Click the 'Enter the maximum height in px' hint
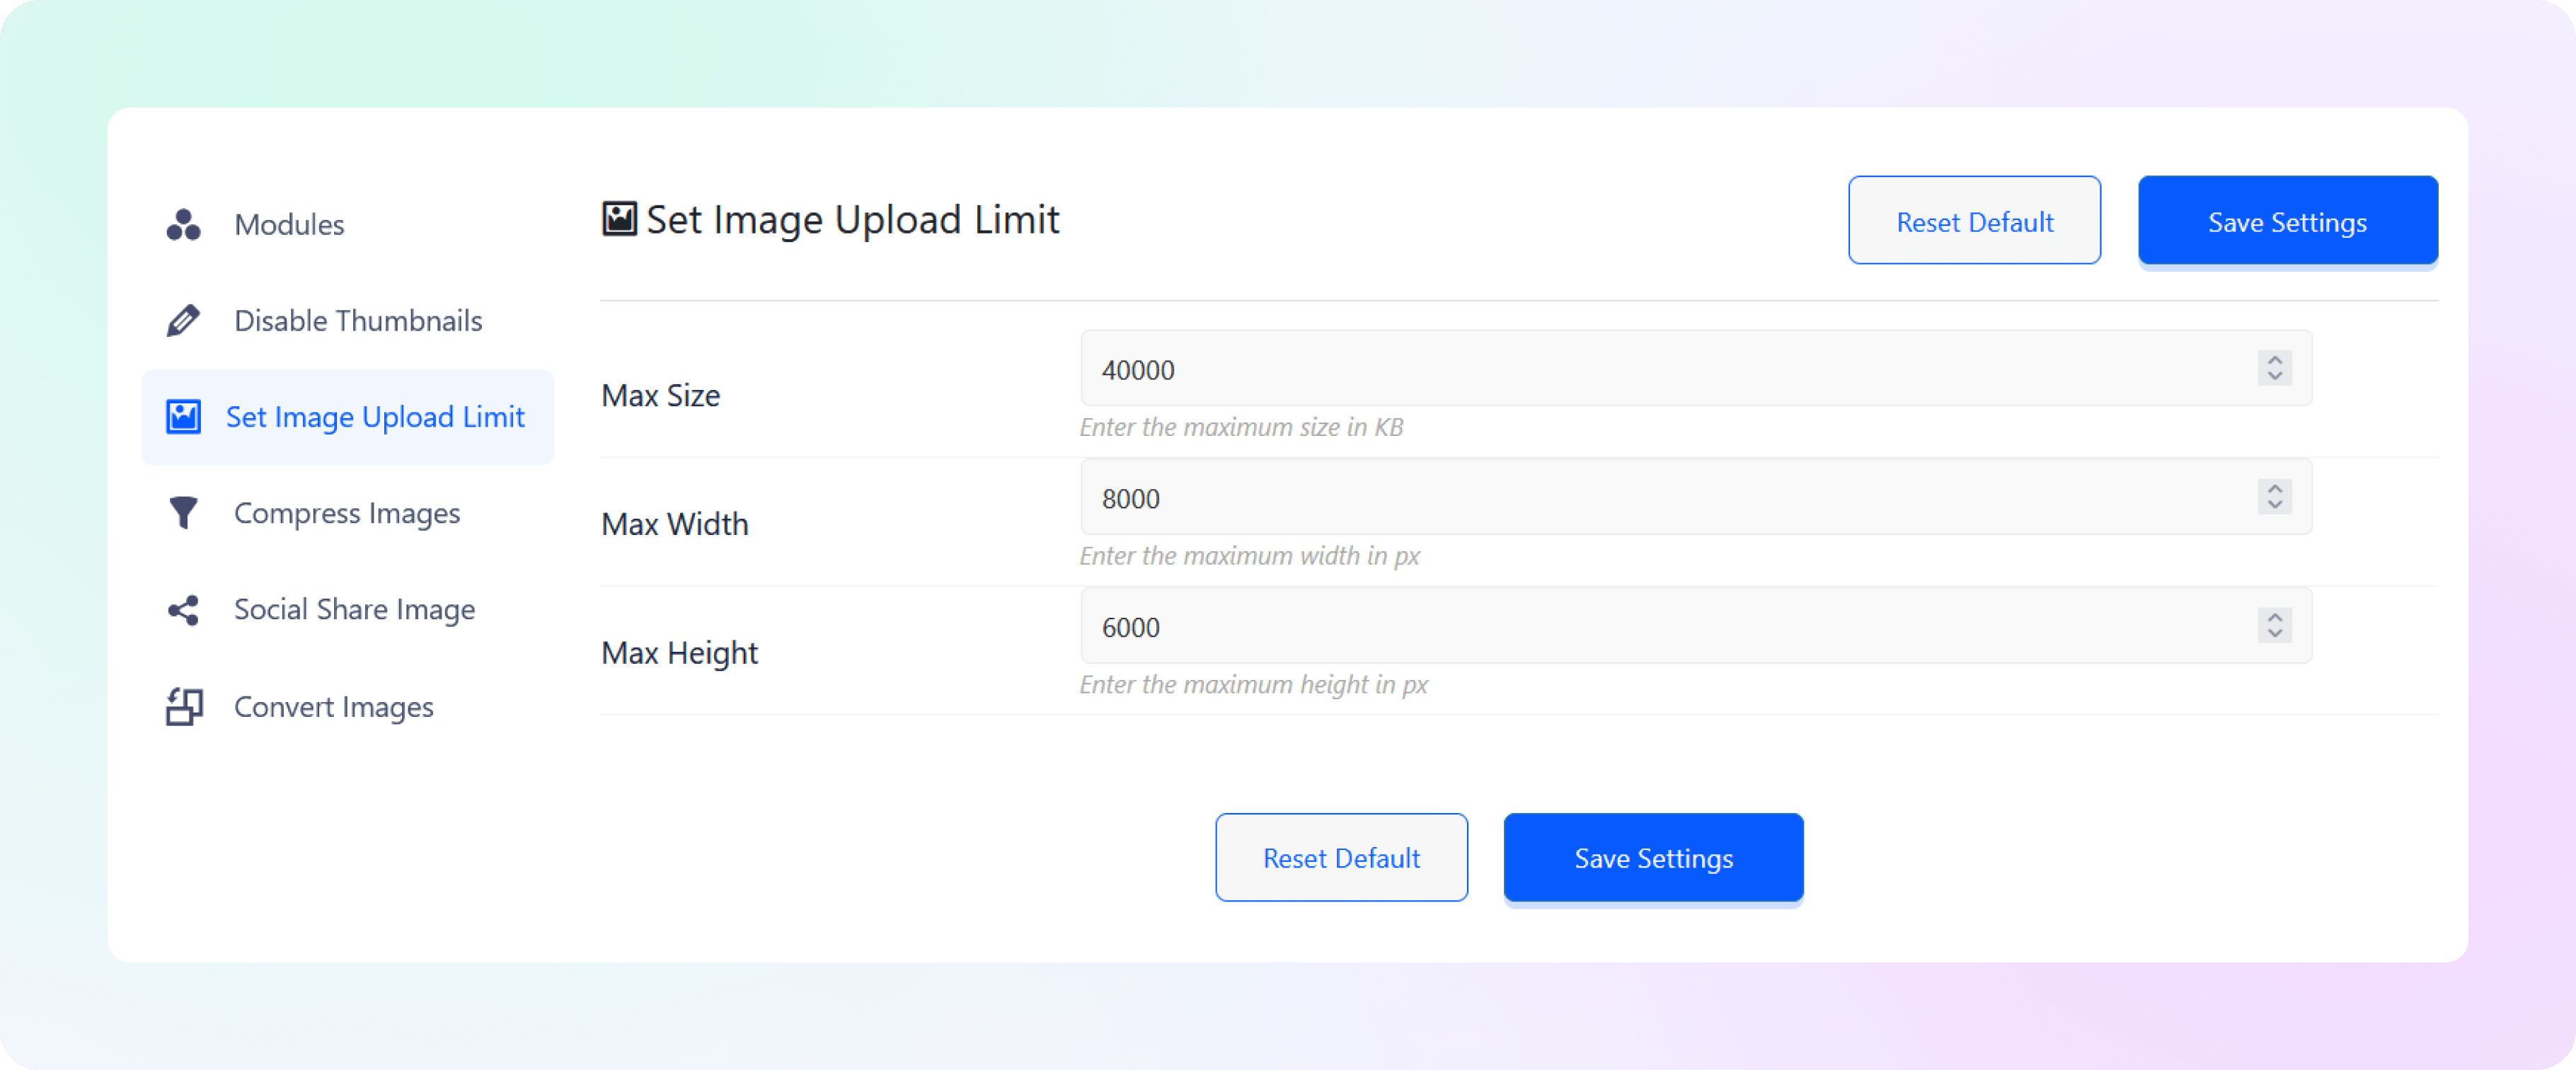This screenshot has height=1070, width=2576. tap(1254, 686)
